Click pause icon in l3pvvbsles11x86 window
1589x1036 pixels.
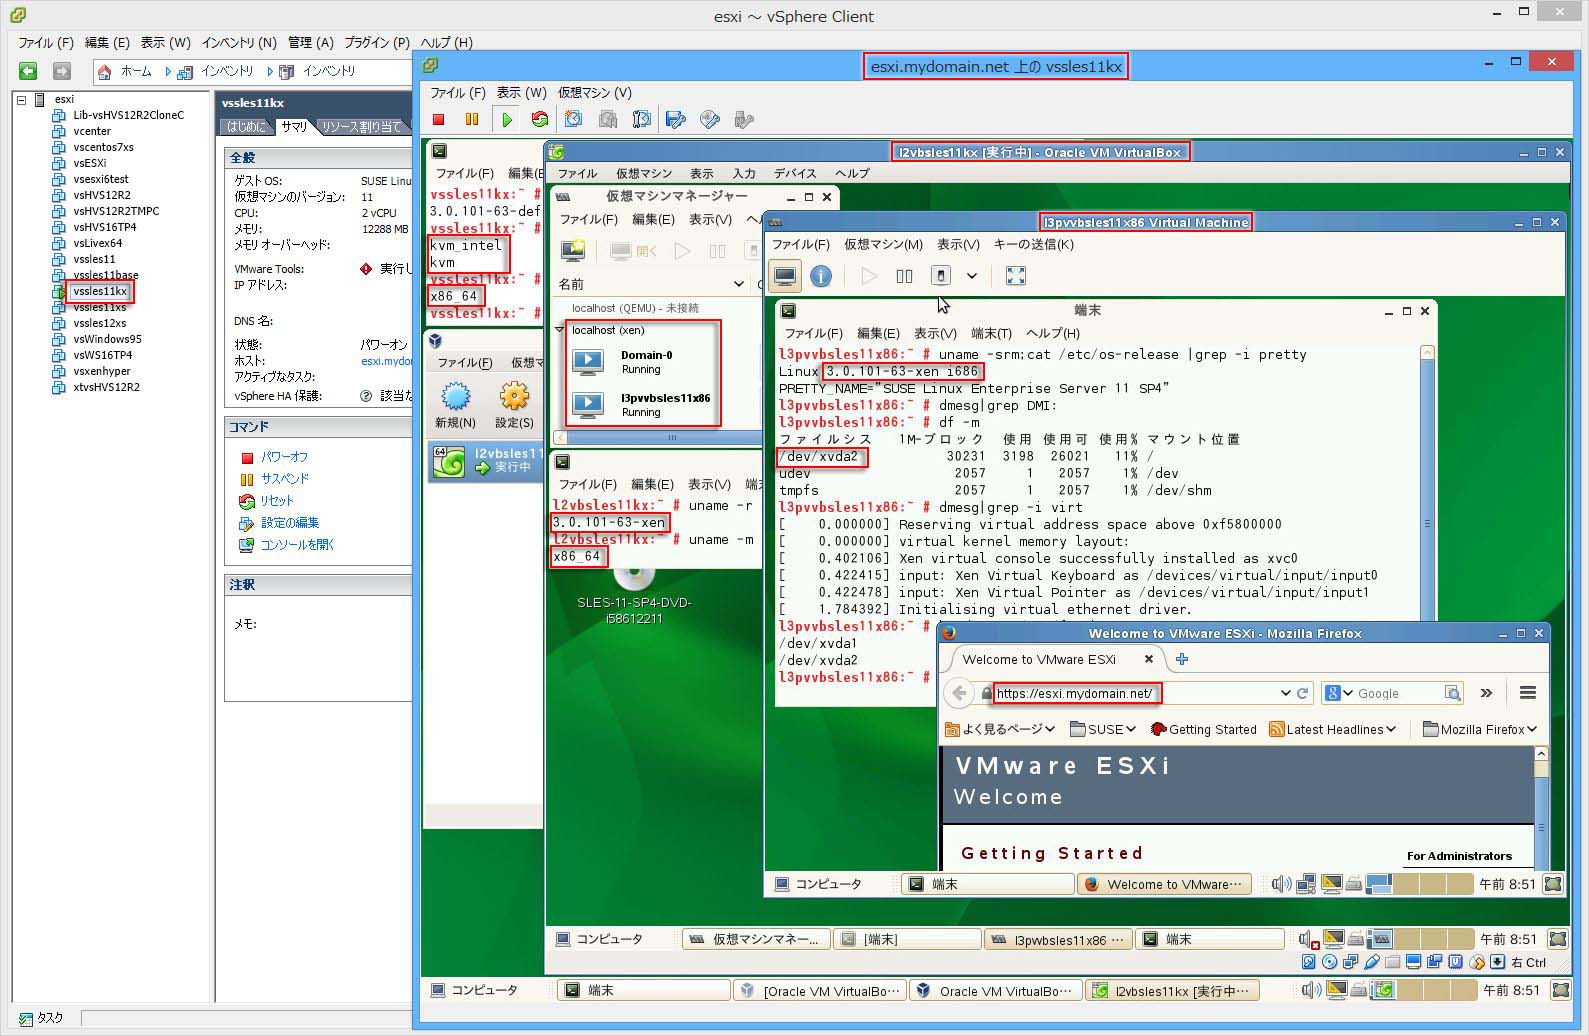pyautogui.click(x=904, y=276)
